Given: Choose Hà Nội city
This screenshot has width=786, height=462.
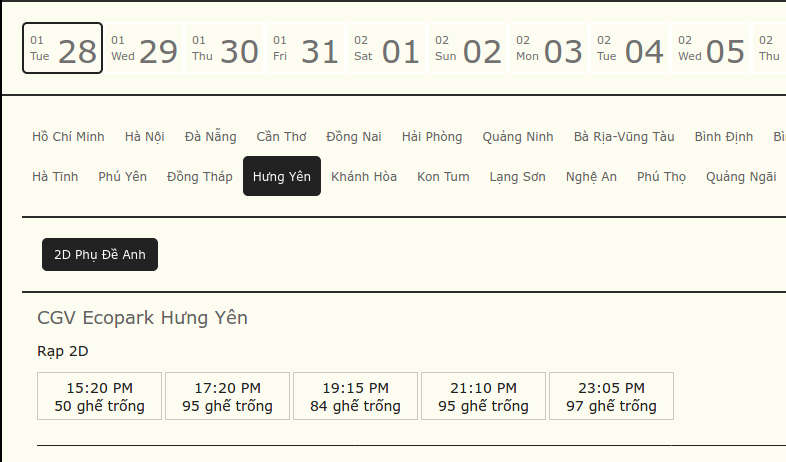Looking at the screenshot, I should (x=145, y=137).
